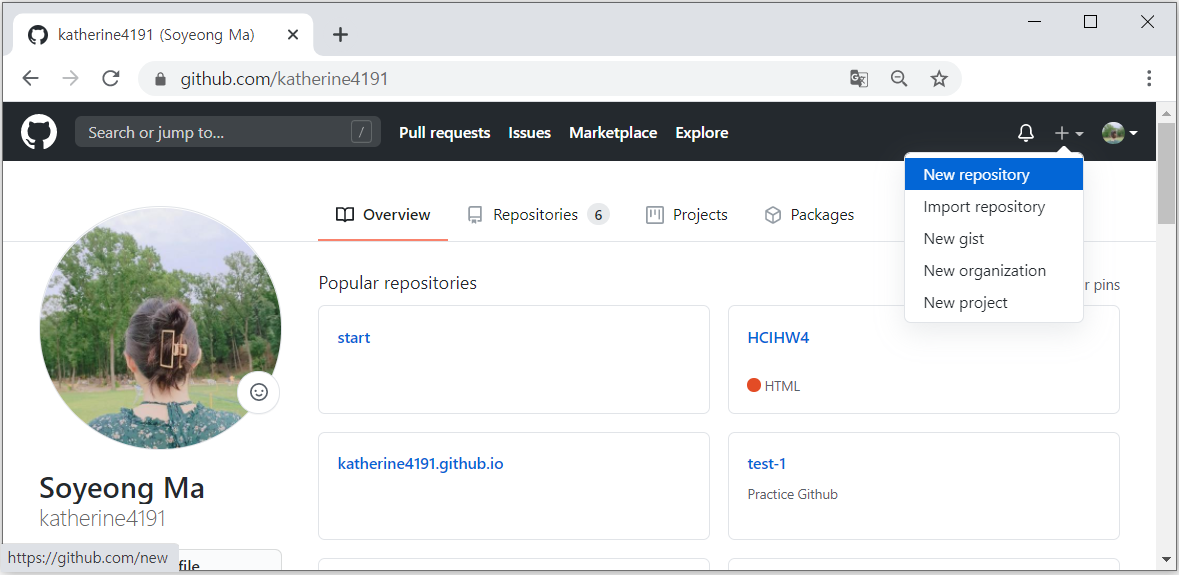Screen dimensions: 1179x575
Task: Open the notifications bell
Action: coord(1026,133)
